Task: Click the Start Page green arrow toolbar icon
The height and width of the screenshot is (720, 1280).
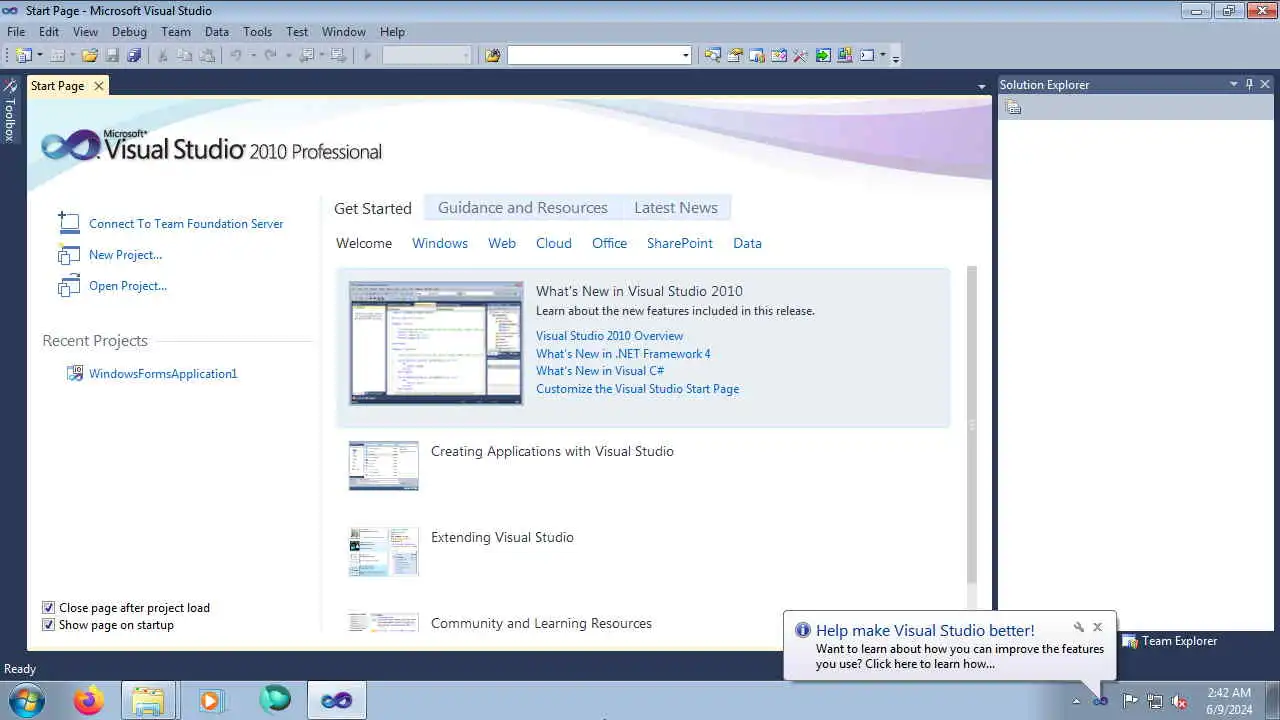Action: click(823, 56)
